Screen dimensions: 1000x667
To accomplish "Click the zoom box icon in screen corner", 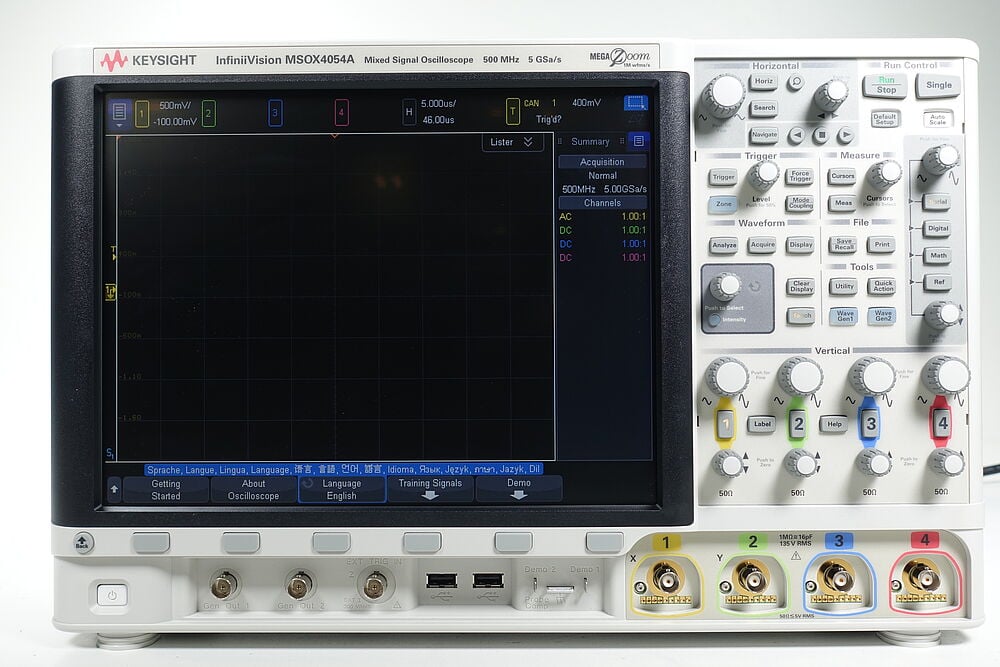I will point(635,104).
